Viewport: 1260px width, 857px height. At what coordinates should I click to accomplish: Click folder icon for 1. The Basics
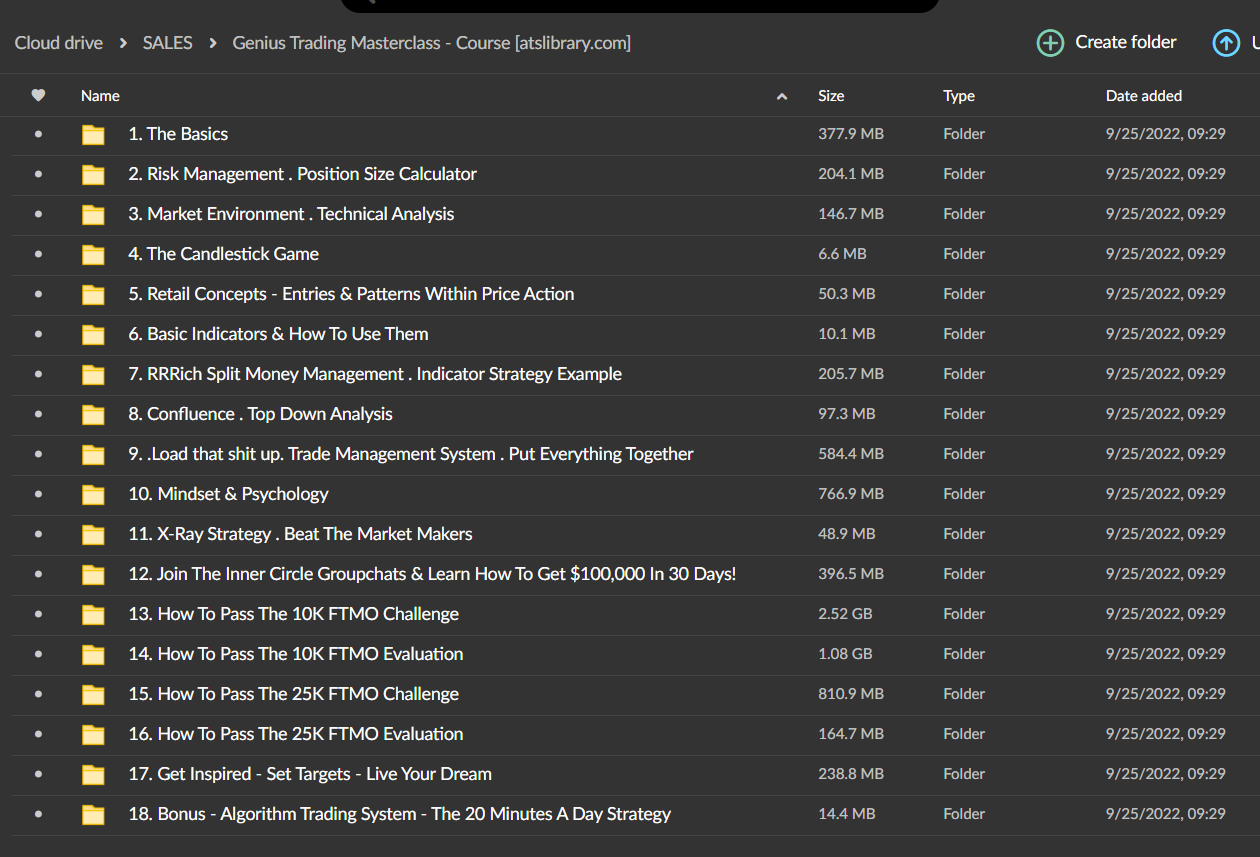pyautogui.click(x=93, y=135)
